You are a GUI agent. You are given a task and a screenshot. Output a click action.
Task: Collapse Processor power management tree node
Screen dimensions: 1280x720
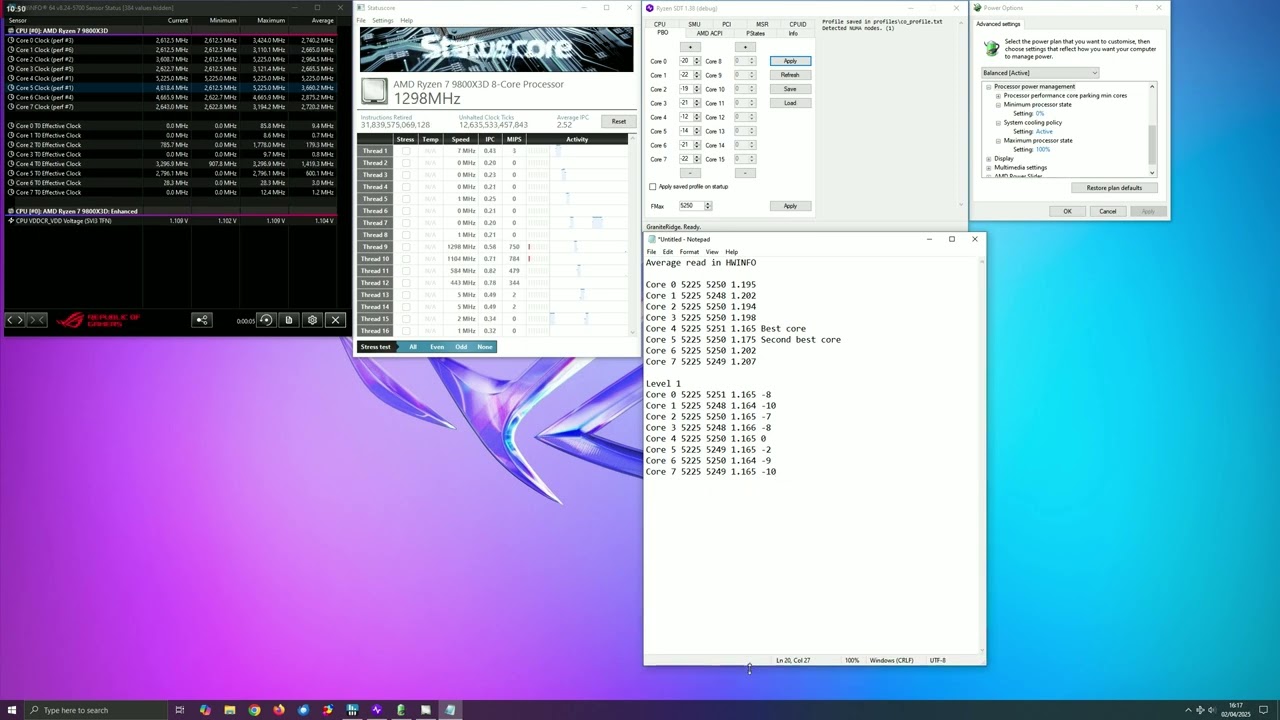click(x=989, y=87)
